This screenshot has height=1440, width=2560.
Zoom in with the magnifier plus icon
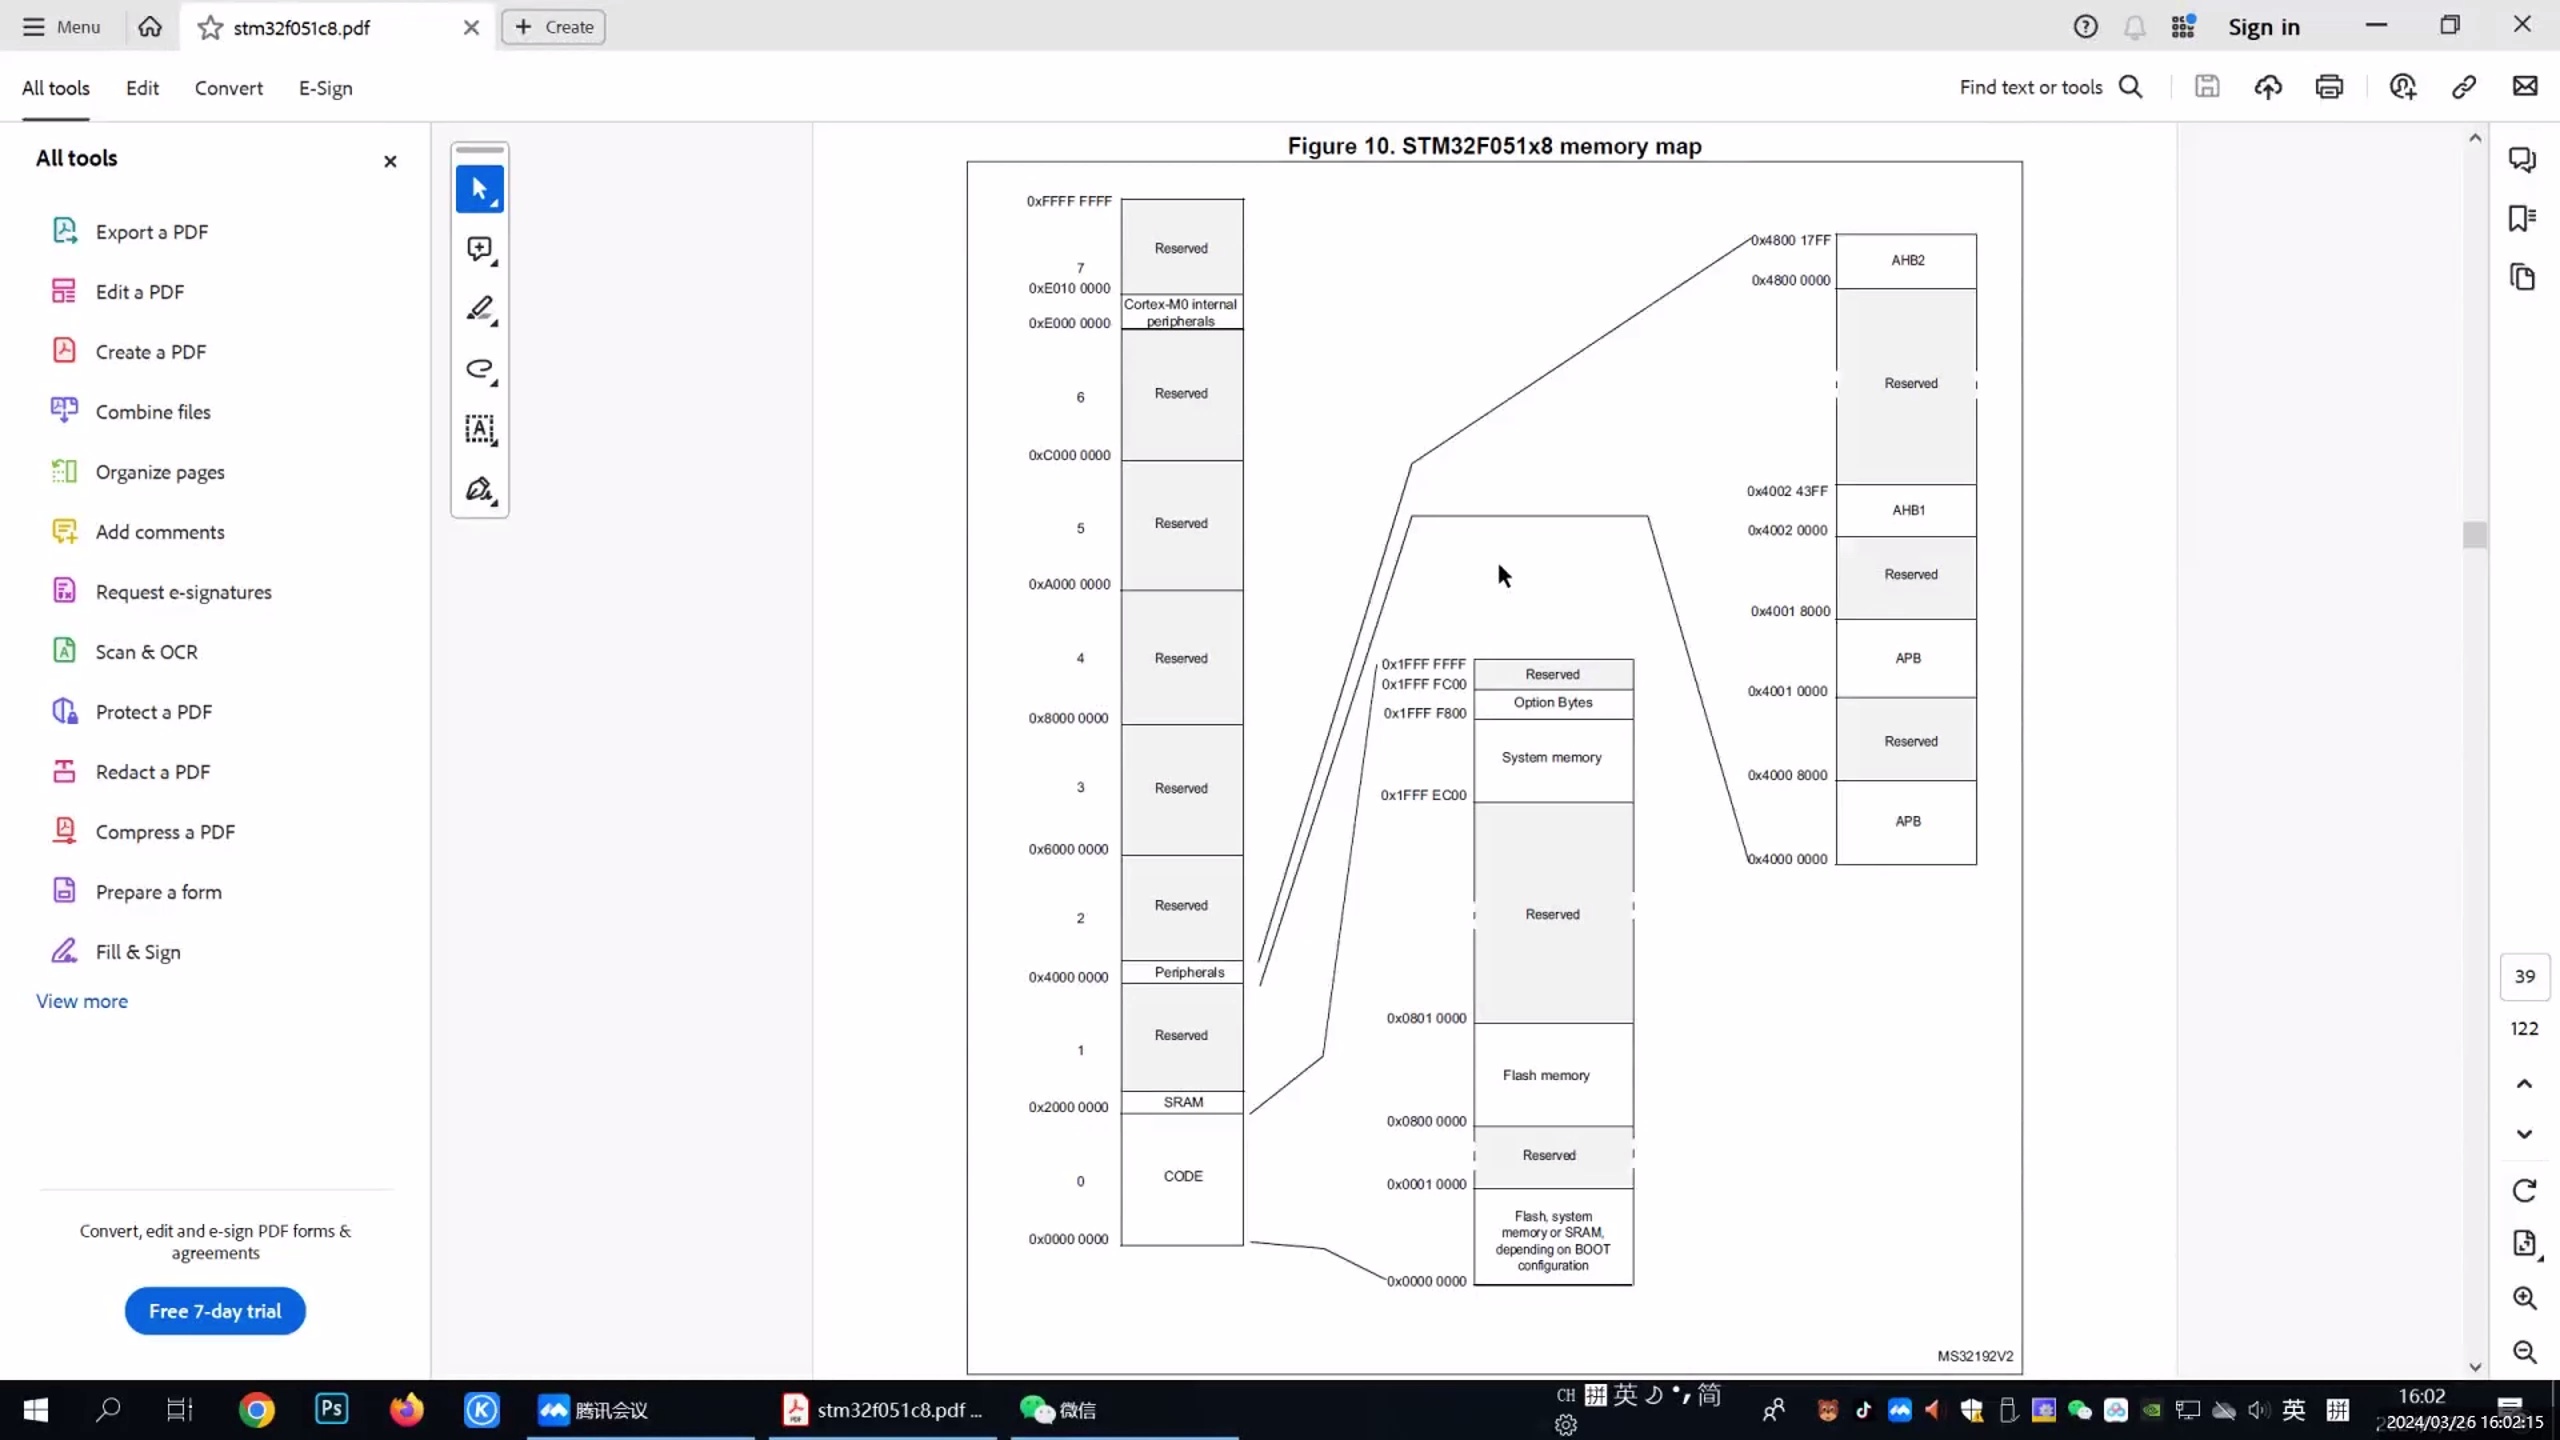coord(2524,1298)
